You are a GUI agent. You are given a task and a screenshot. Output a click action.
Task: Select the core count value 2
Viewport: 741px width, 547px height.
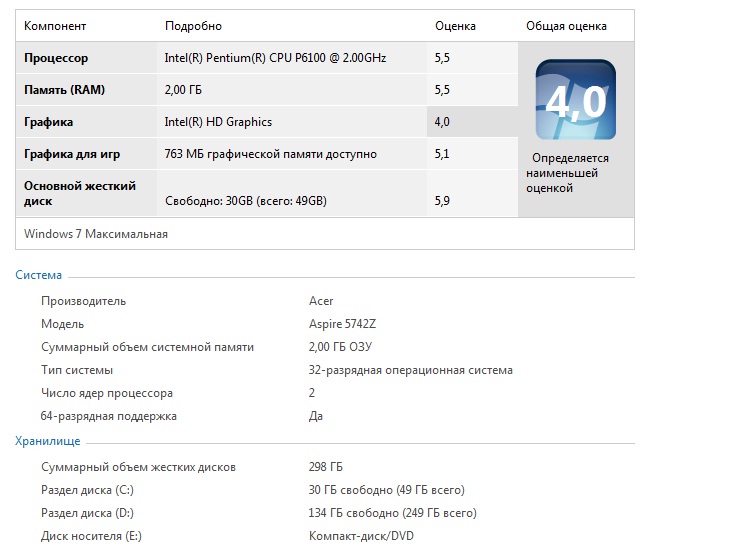click(311, 393)
